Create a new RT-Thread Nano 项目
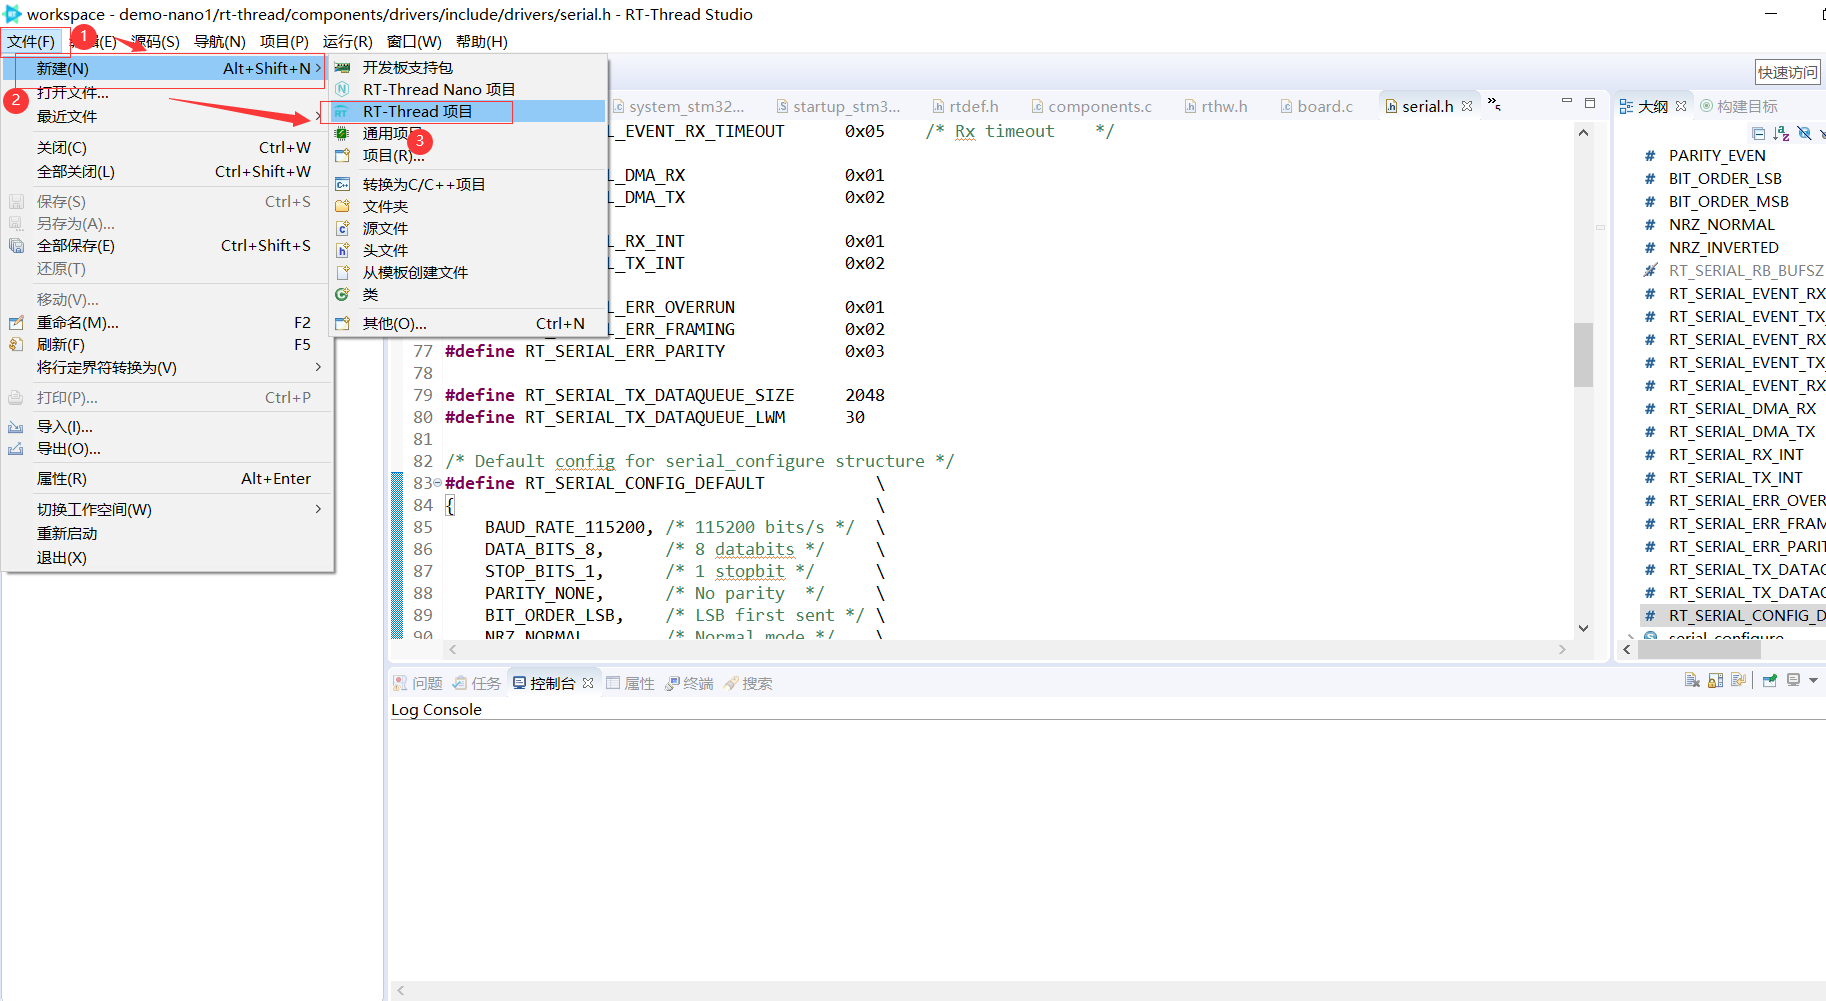This screenshot has width=1826, height=1001. pos(468,89)
